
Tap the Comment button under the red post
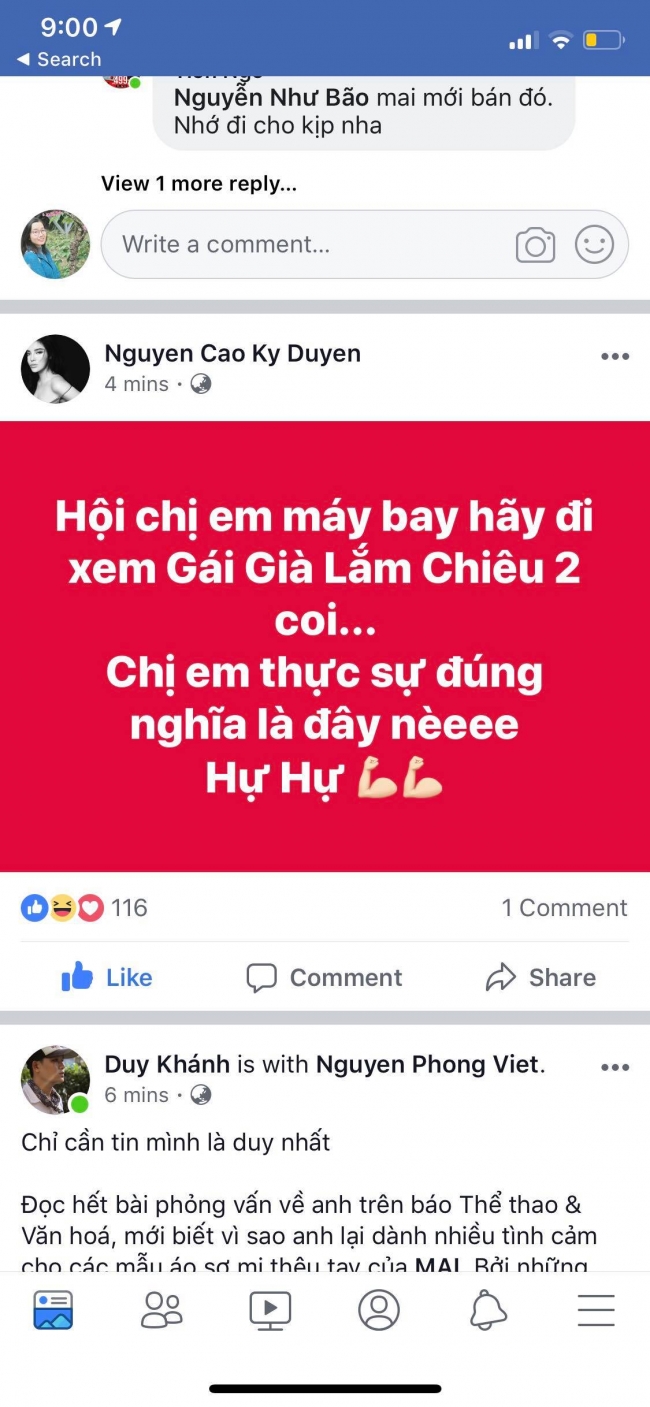pos(324,977)
